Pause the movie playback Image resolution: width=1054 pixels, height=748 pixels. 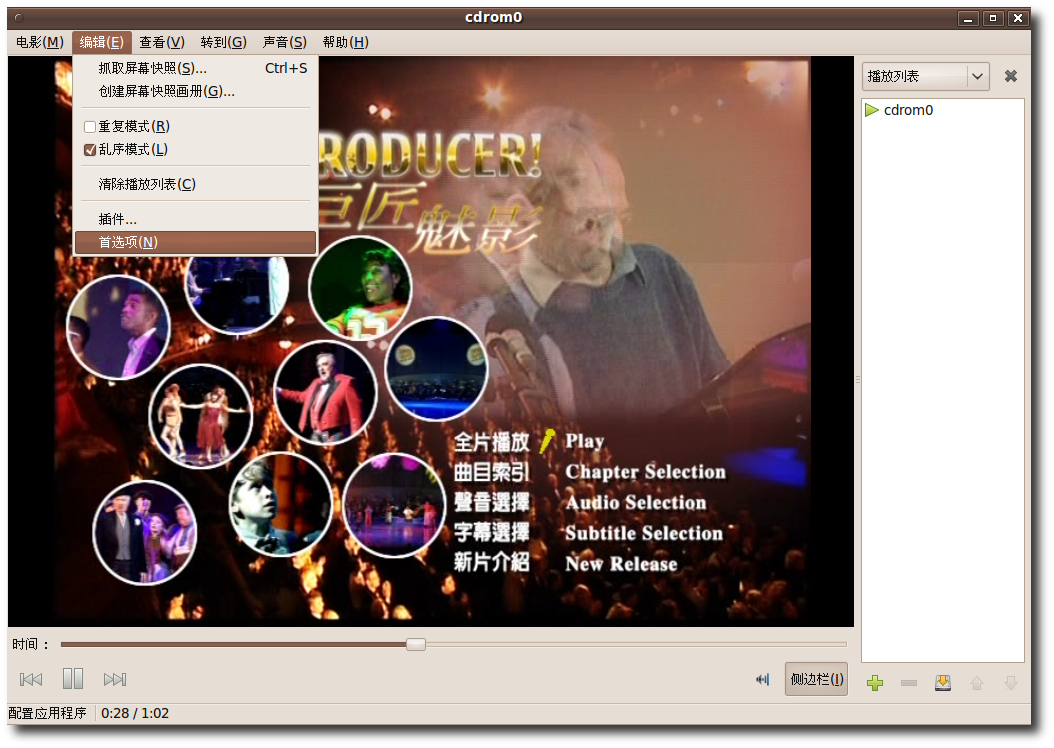click(73, 679)
